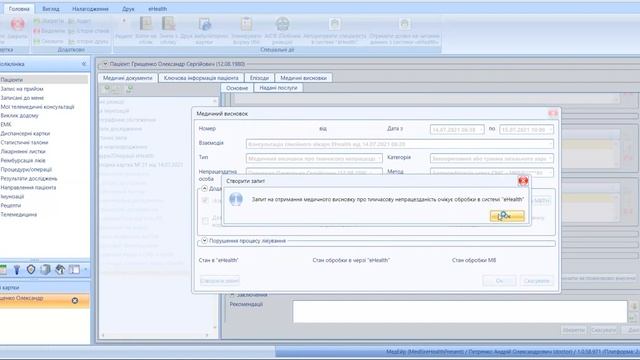The image size is (640, 360).
Task: Click into the Рекомендації text field
Action: [460, 311]
